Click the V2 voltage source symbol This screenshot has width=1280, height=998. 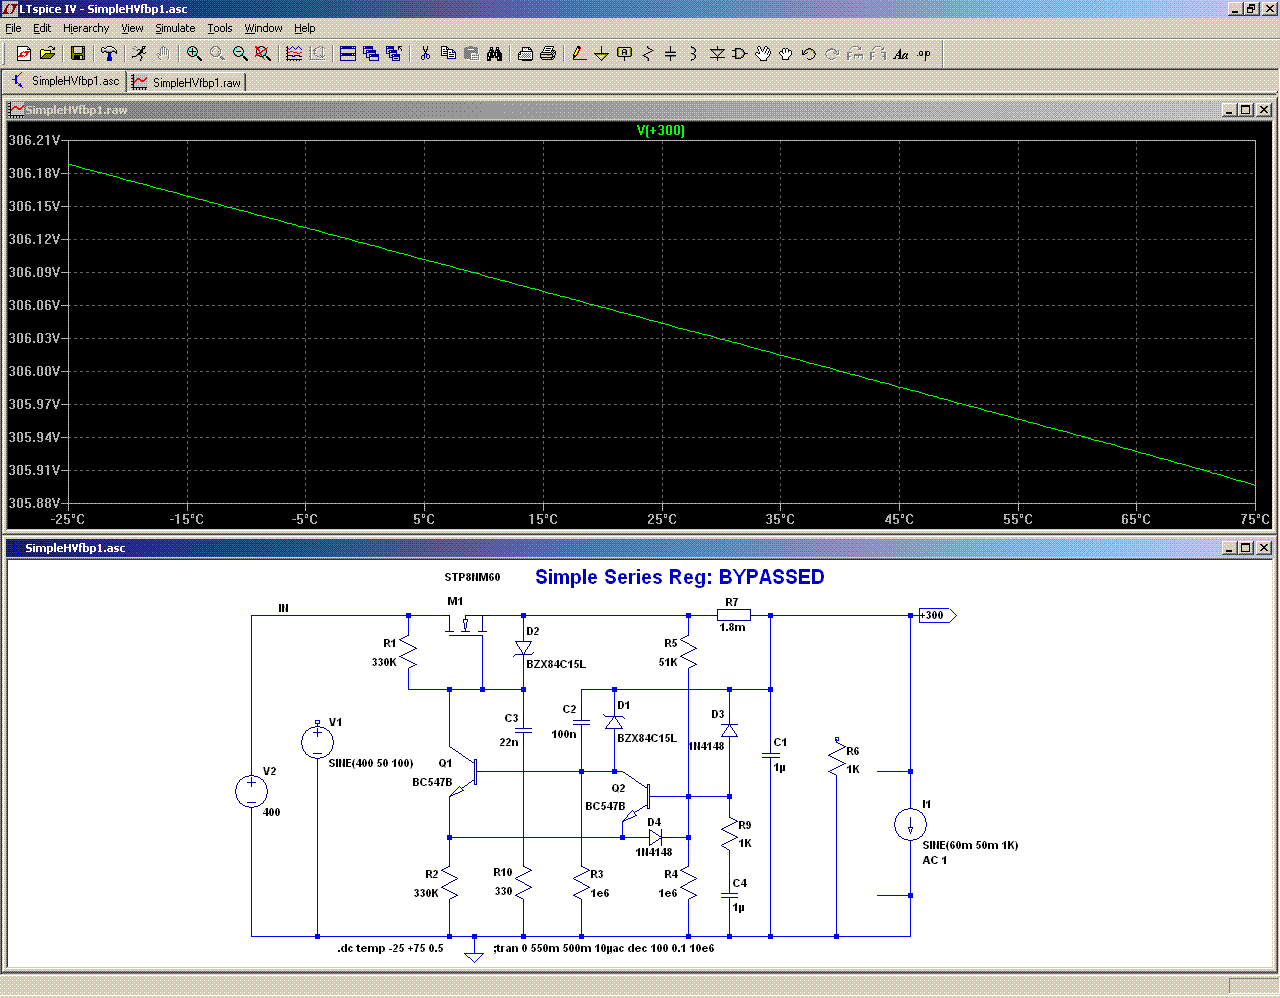pyautogui.click(x=251, y=791)
